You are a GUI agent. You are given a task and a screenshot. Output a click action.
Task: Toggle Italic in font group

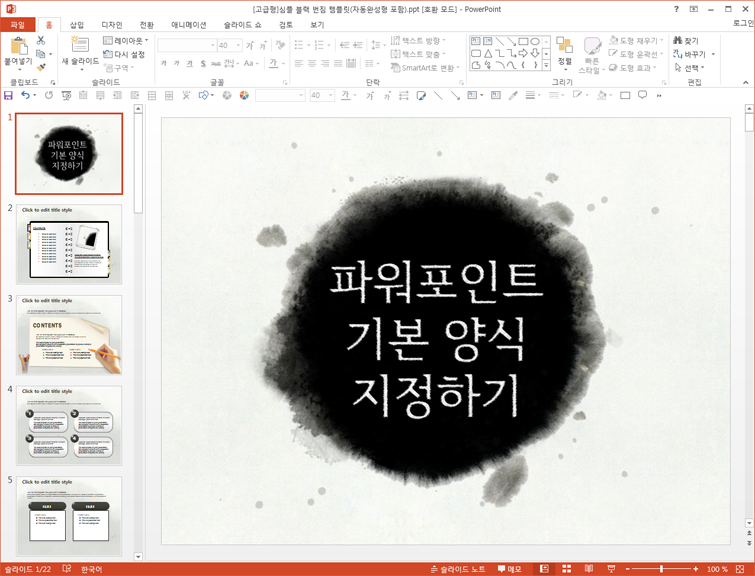click(177, 63)
